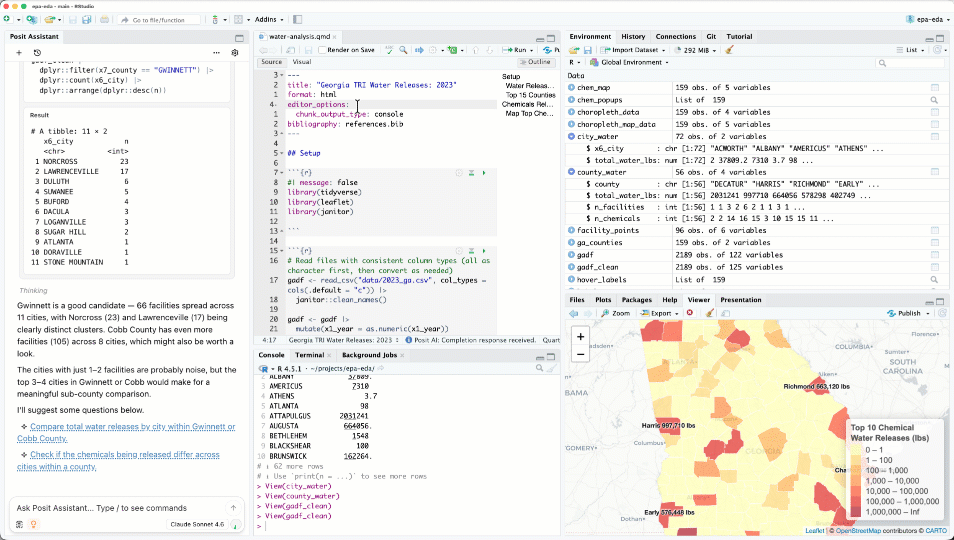Click the Go to file/function search box

(x=159, y=20)
